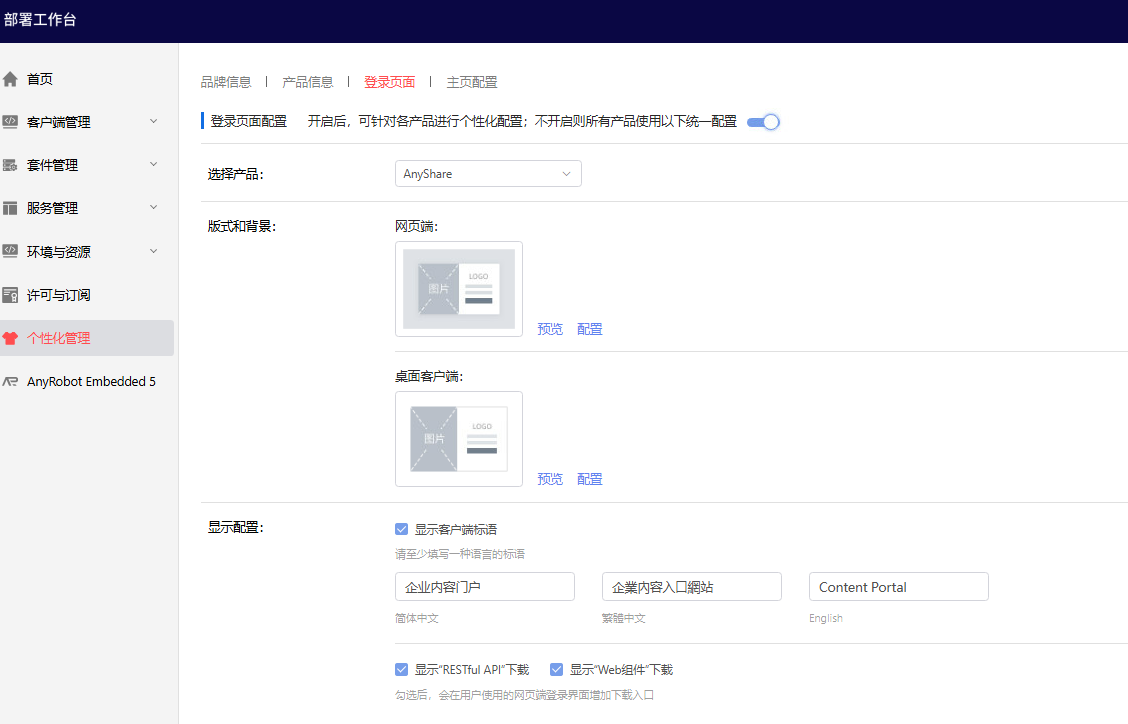Click the AnyRobot Embedded 5 icon
Image resolution: width=1128 pixels, height=724 pixels.
pos(11,381)
